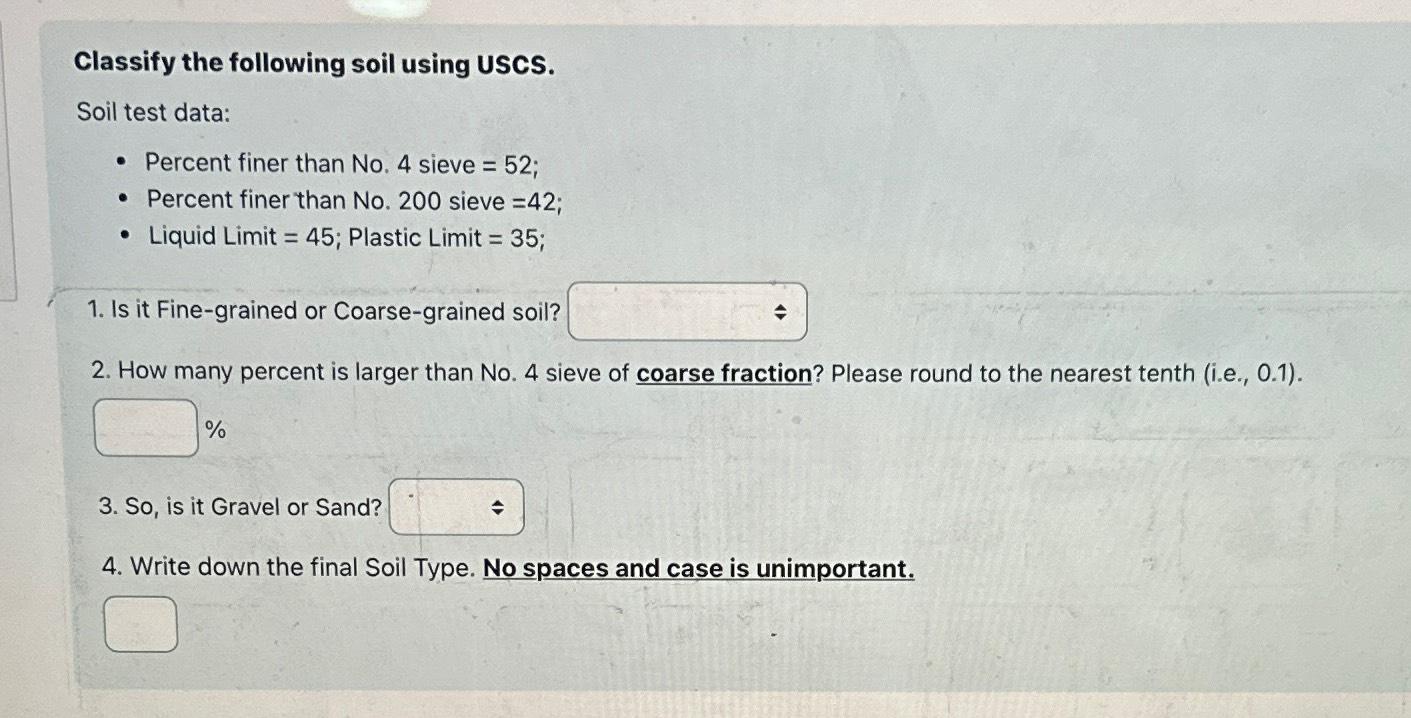Click the up-down arrows on question 1 selector
Viewport: 1411px width, 718px height.
coord(783,312)
